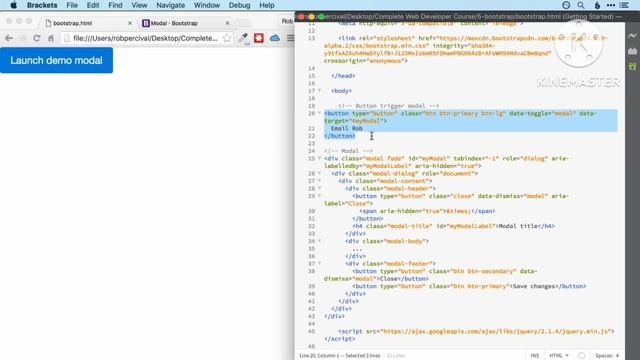Open the Window menu
Screen dimensions: 640x360
(x=207, y=5)
